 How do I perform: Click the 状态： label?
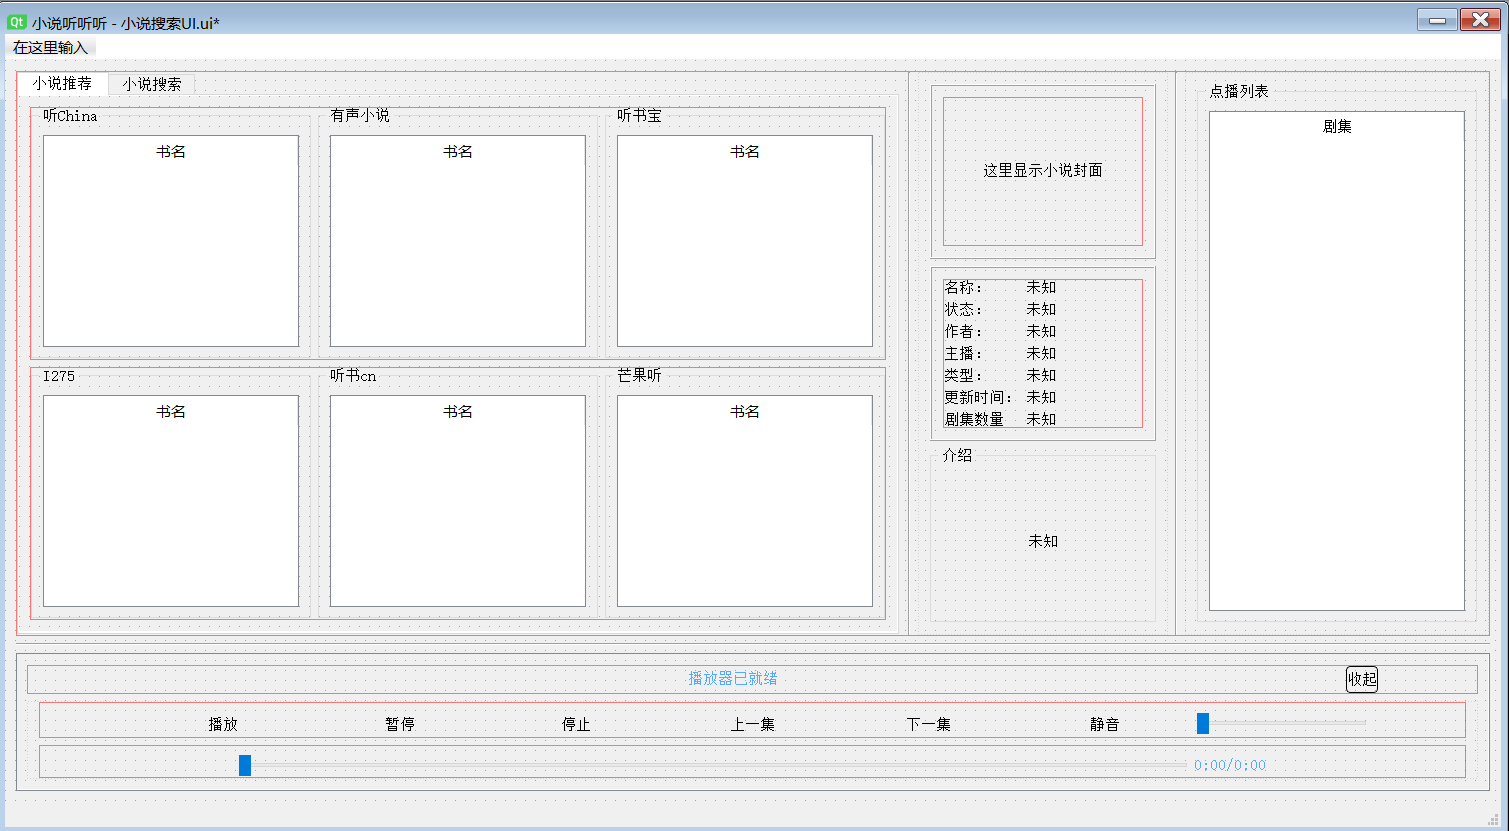point(964,309)
